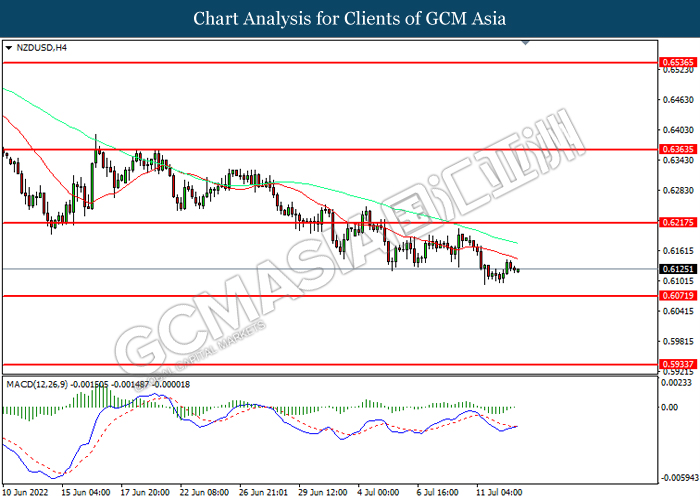Screen dimensions: 700x500
Task: Click the 4 Jul 00:00 time label
Action: click(379, 492)
